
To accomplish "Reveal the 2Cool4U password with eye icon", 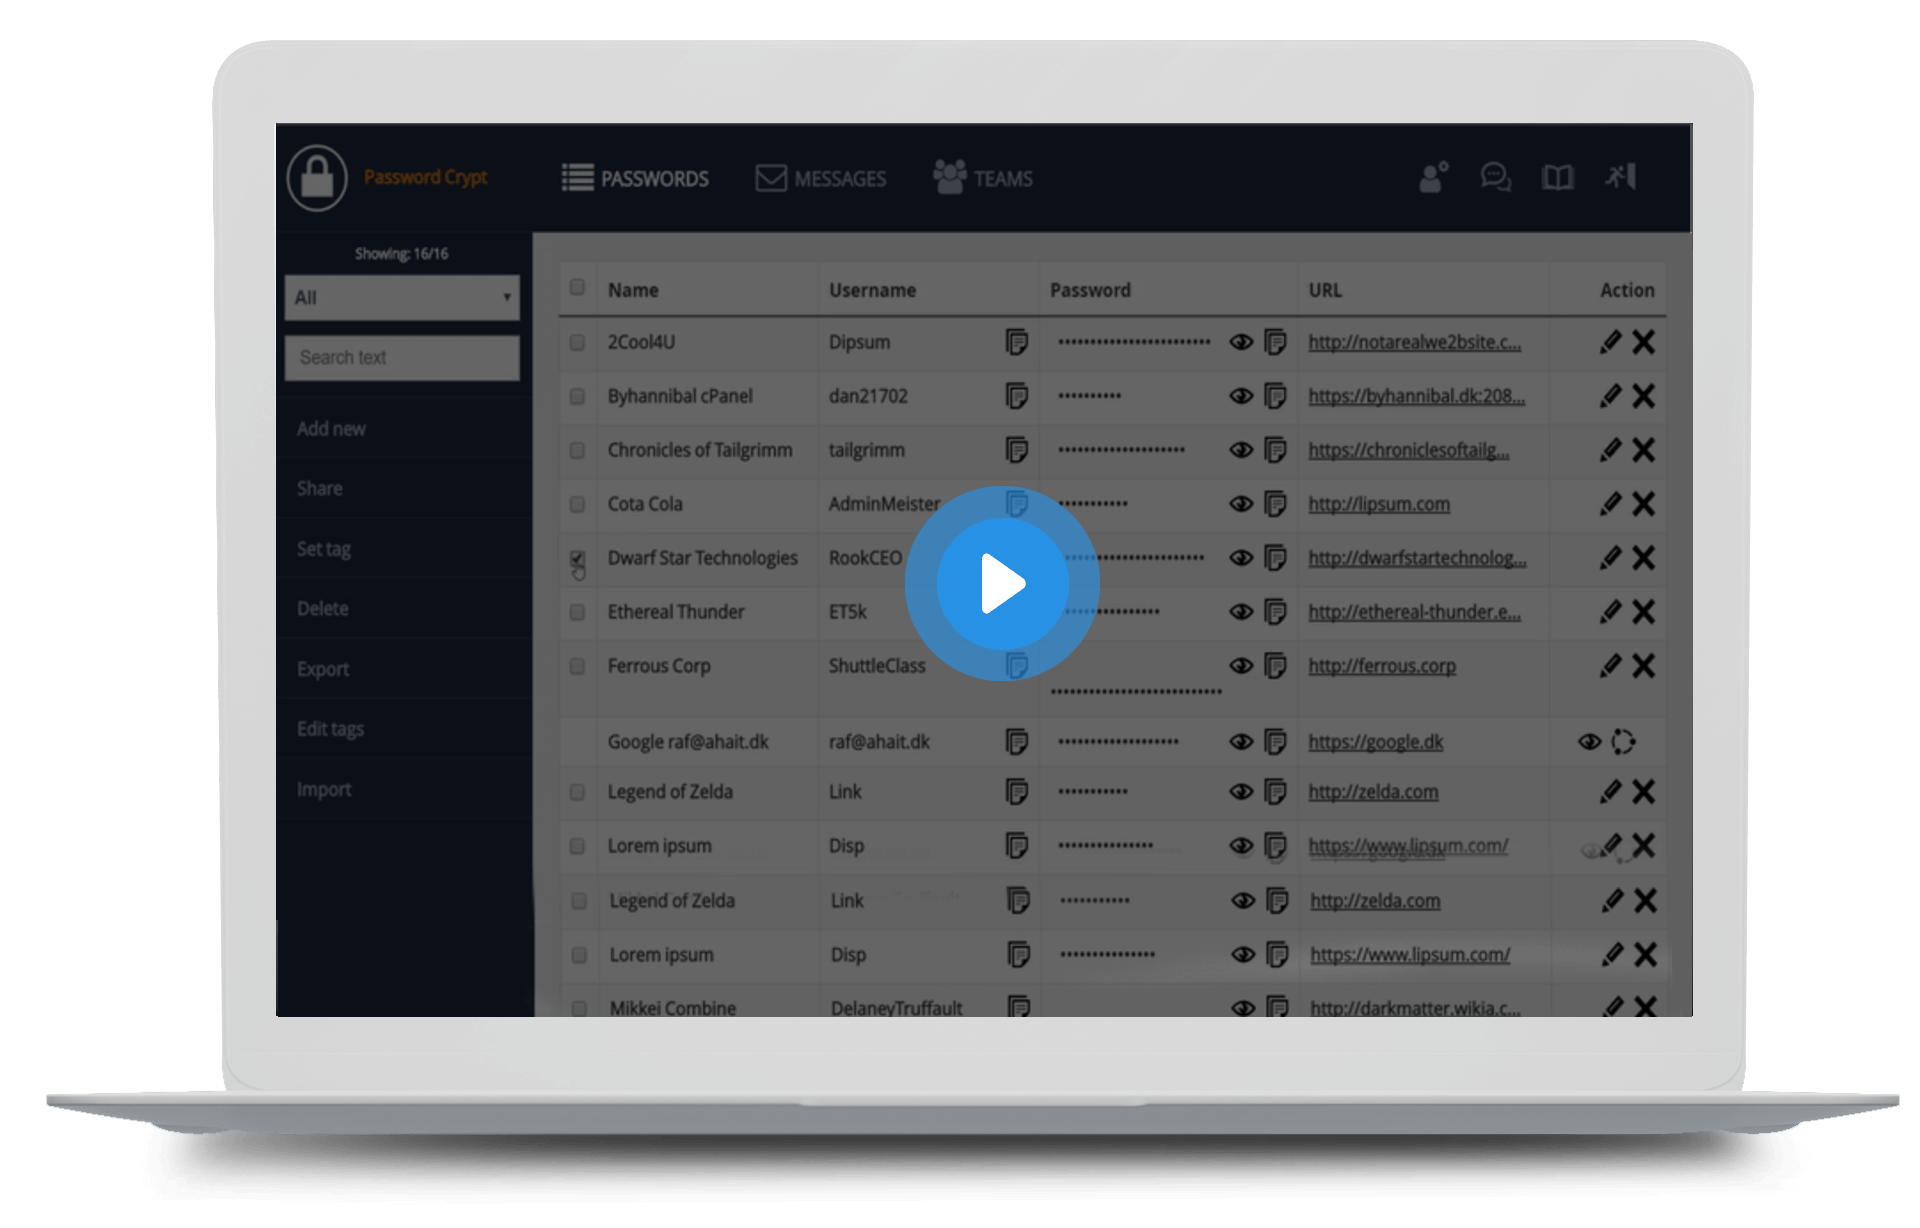I will 1241,342.
